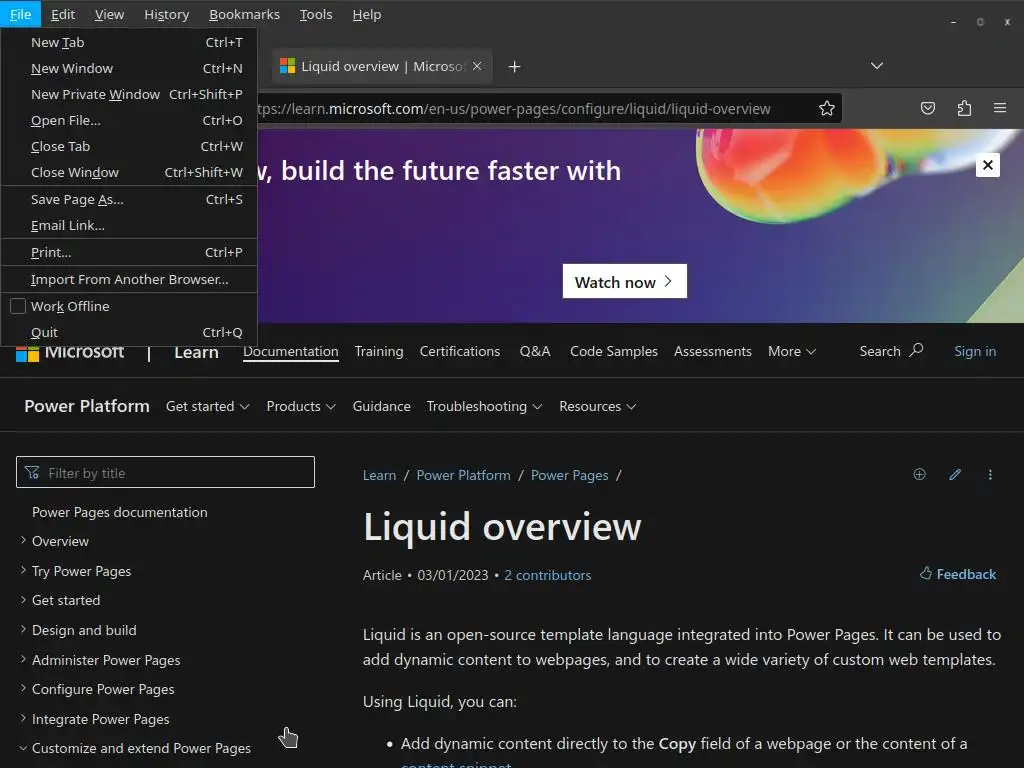Click the browser address bar URL
Viewport: 1024px width, 768px height.
pyautogui.click(x=513, y=108)
